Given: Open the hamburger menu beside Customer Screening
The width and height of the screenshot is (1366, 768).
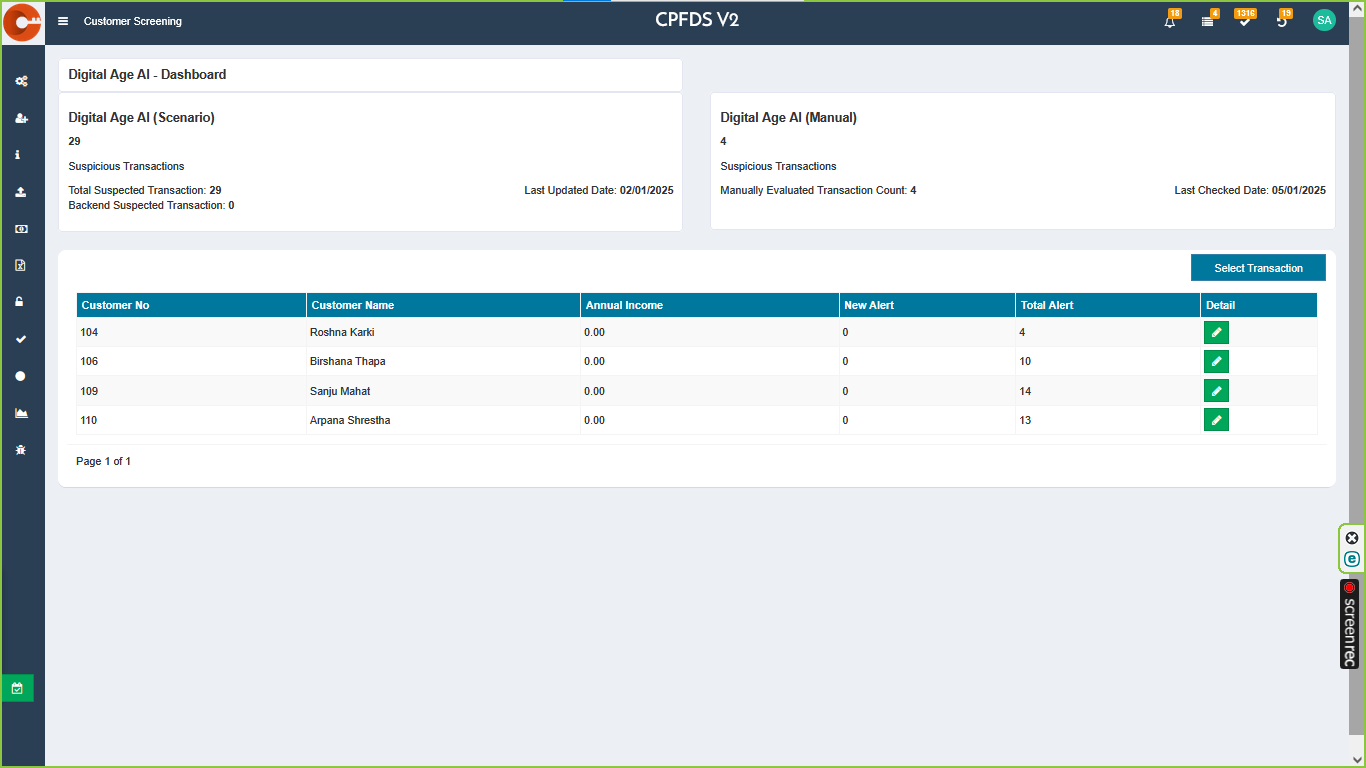Looking at the screenshot, I should [x=63, y=21].
